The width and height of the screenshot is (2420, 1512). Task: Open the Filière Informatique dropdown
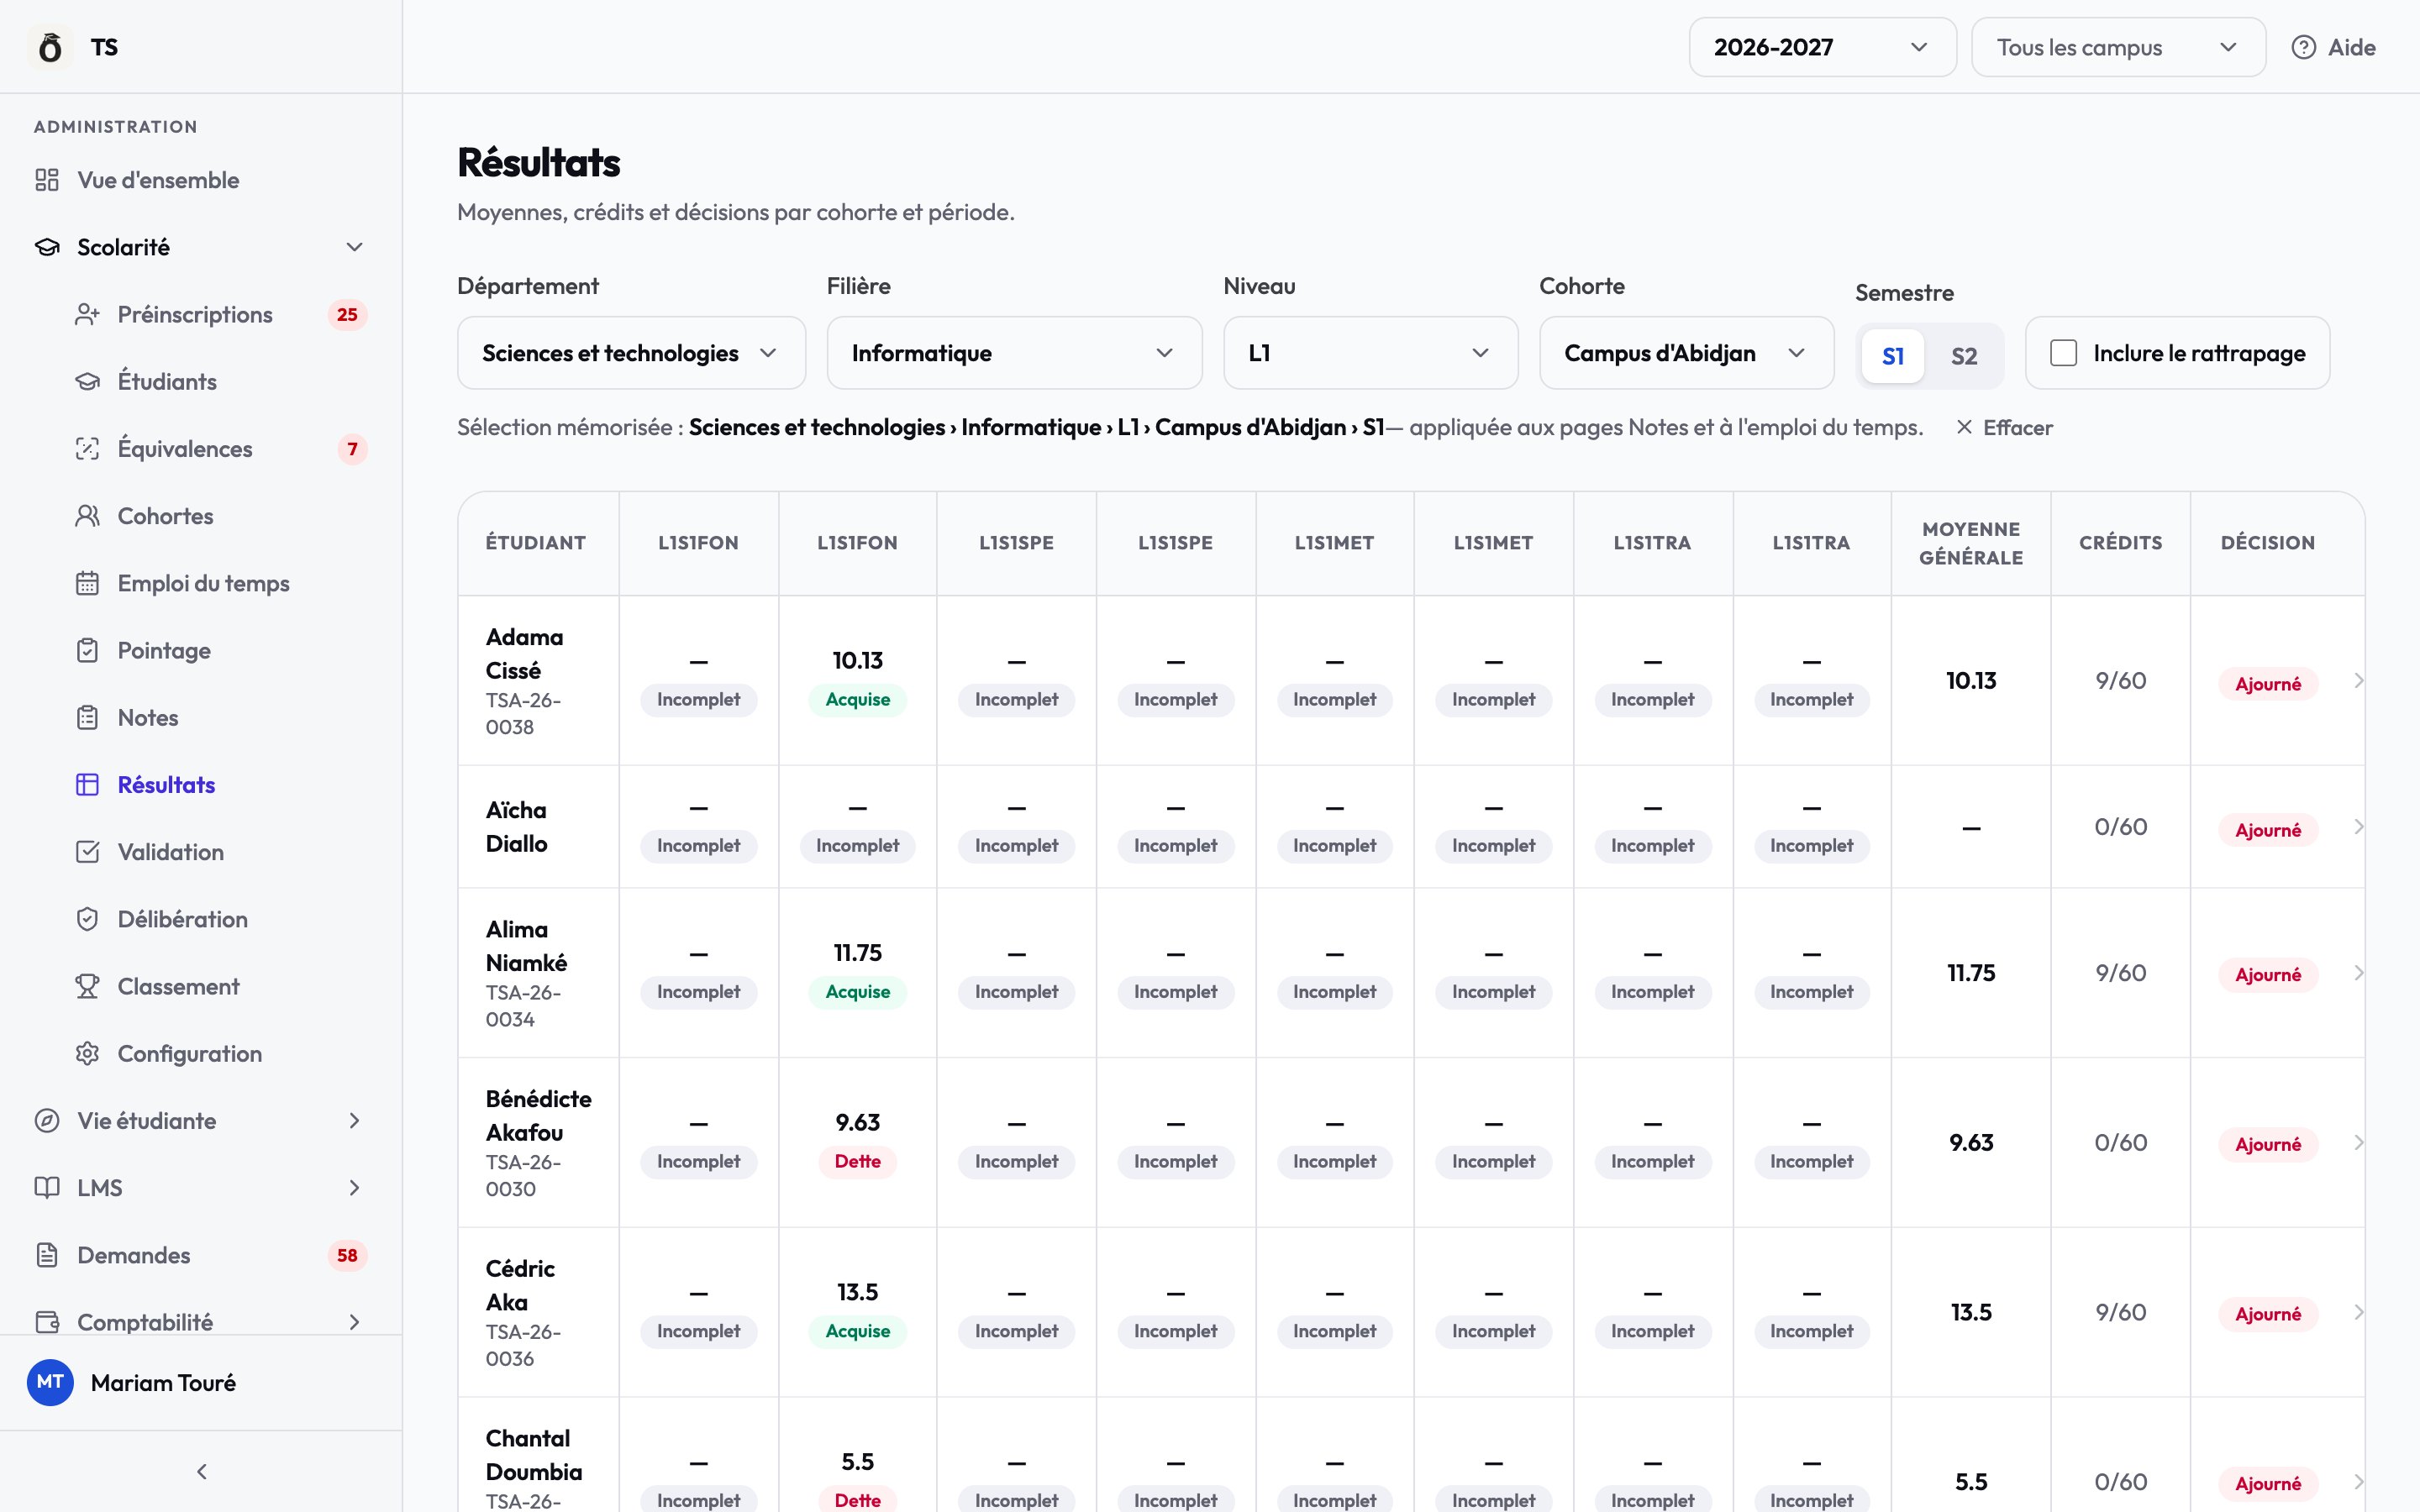[1014, 353]
